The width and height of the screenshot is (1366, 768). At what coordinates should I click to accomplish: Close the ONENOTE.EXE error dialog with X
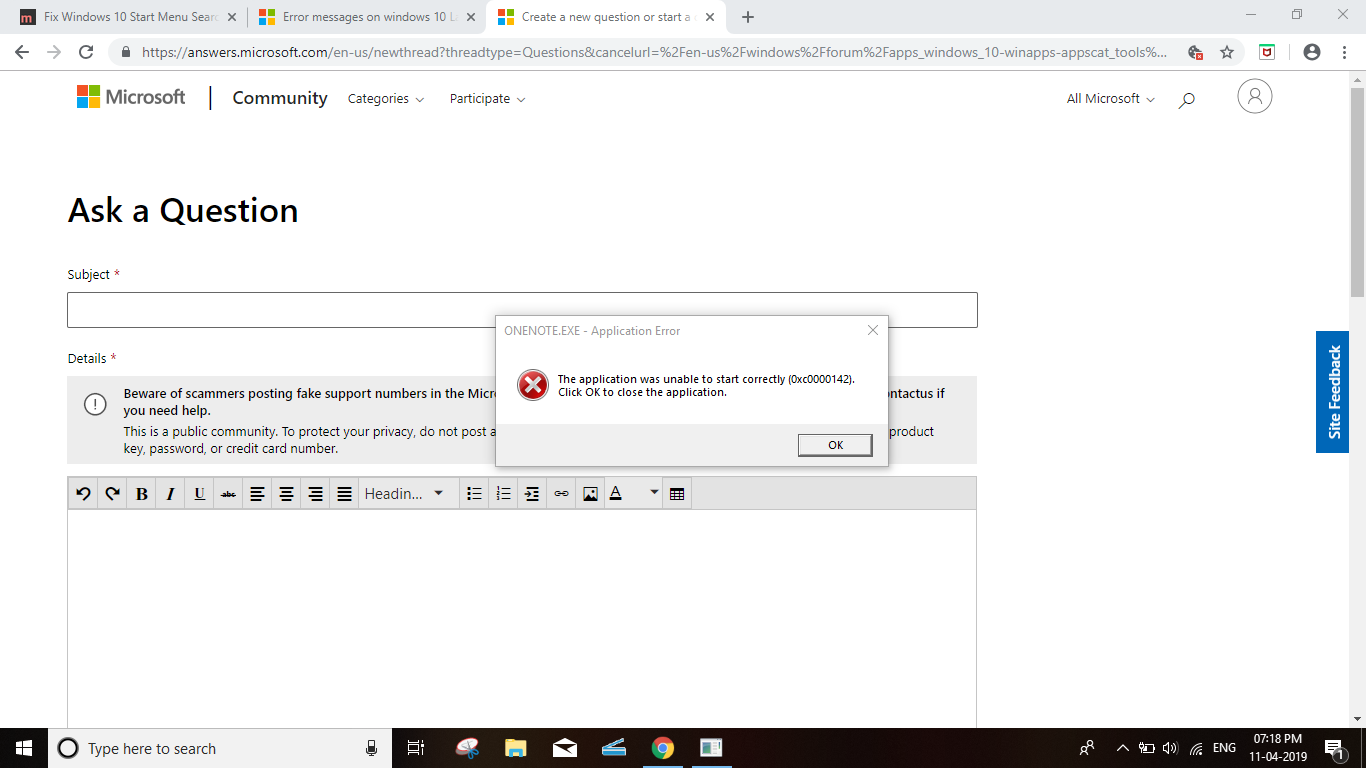coord(872,330)
